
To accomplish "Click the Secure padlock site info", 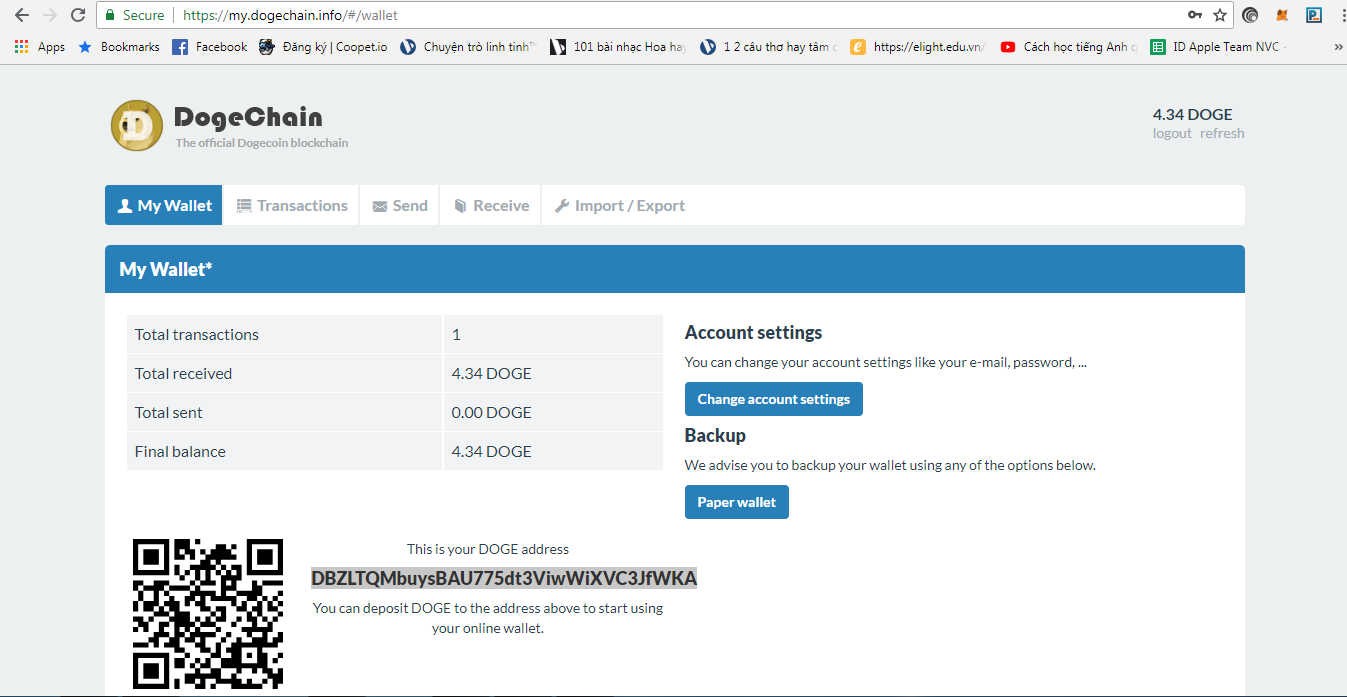I will click(135, 15).
